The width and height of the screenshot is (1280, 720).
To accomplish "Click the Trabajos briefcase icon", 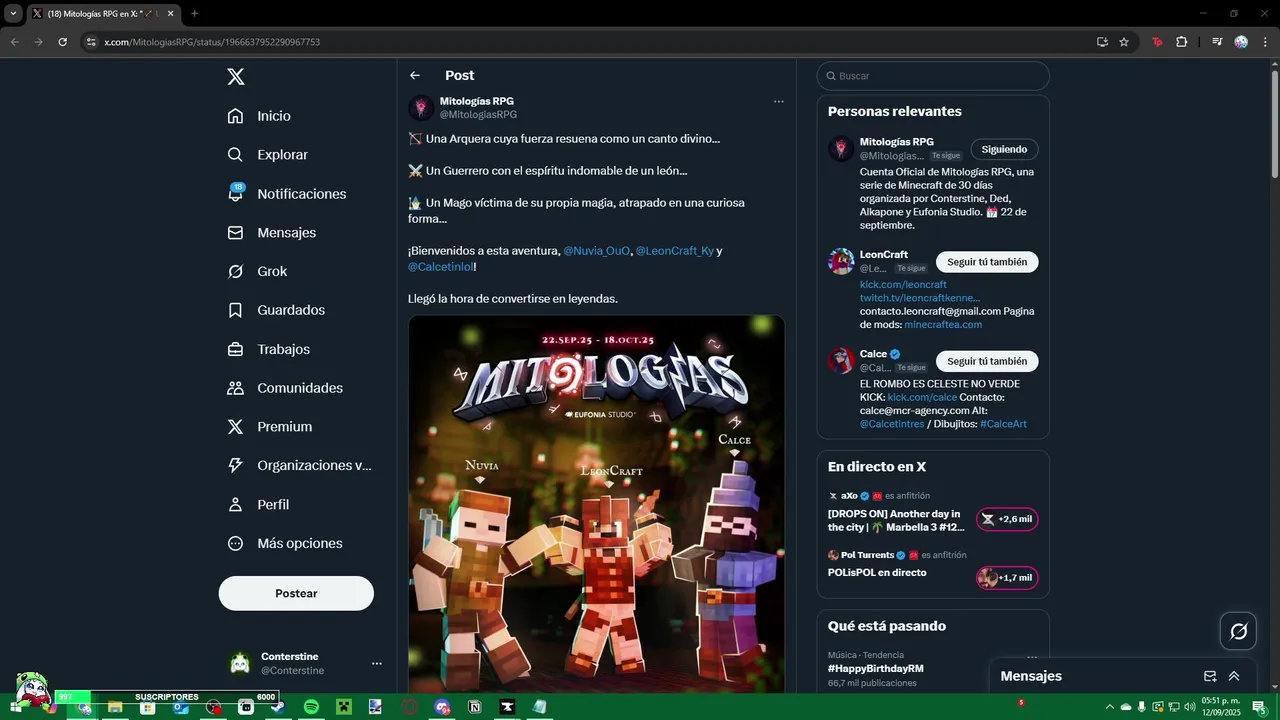I will pos(235,349).
